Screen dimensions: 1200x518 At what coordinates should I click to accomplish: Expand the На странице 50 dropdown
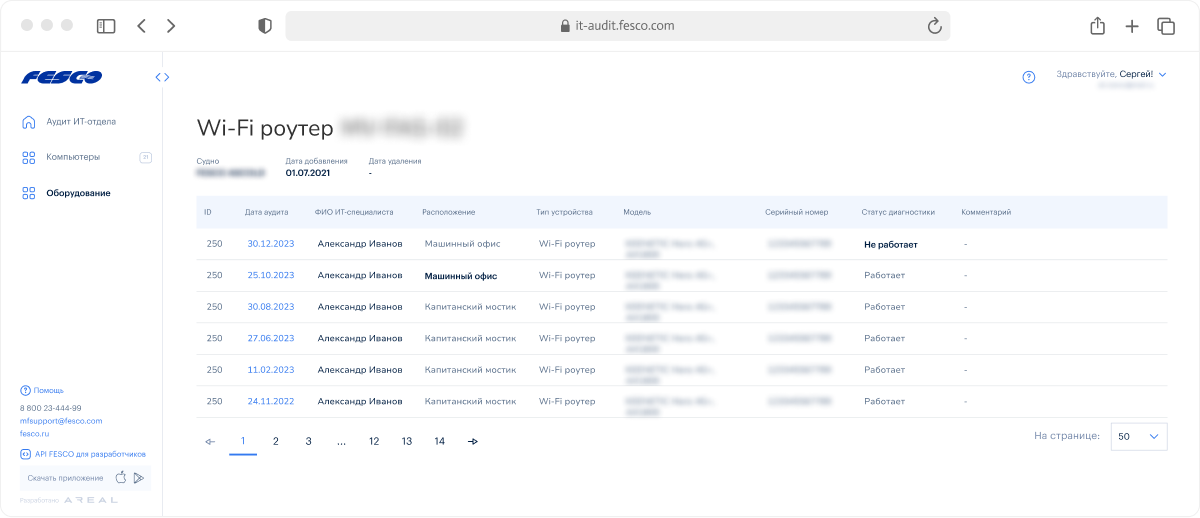point(1139,436)
